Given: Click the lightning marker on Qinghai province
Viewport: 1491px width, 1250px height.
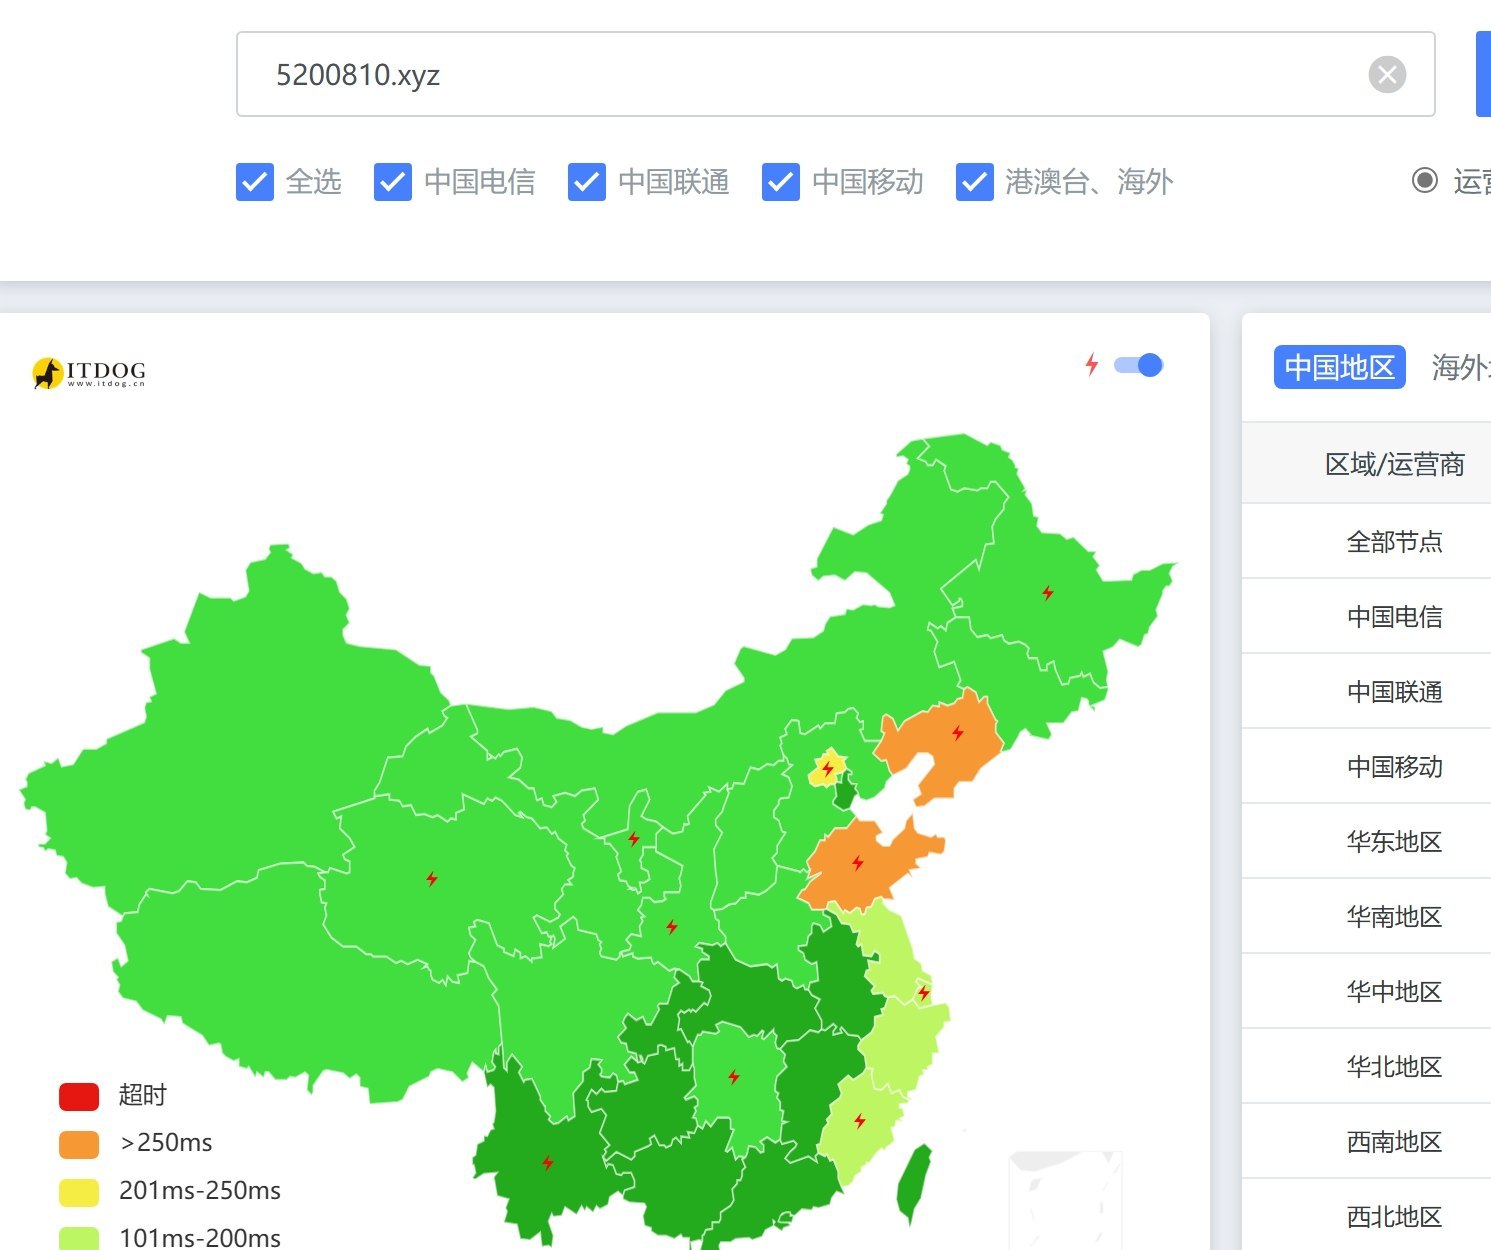Looking at the screenshot, I should pos(432,879).
